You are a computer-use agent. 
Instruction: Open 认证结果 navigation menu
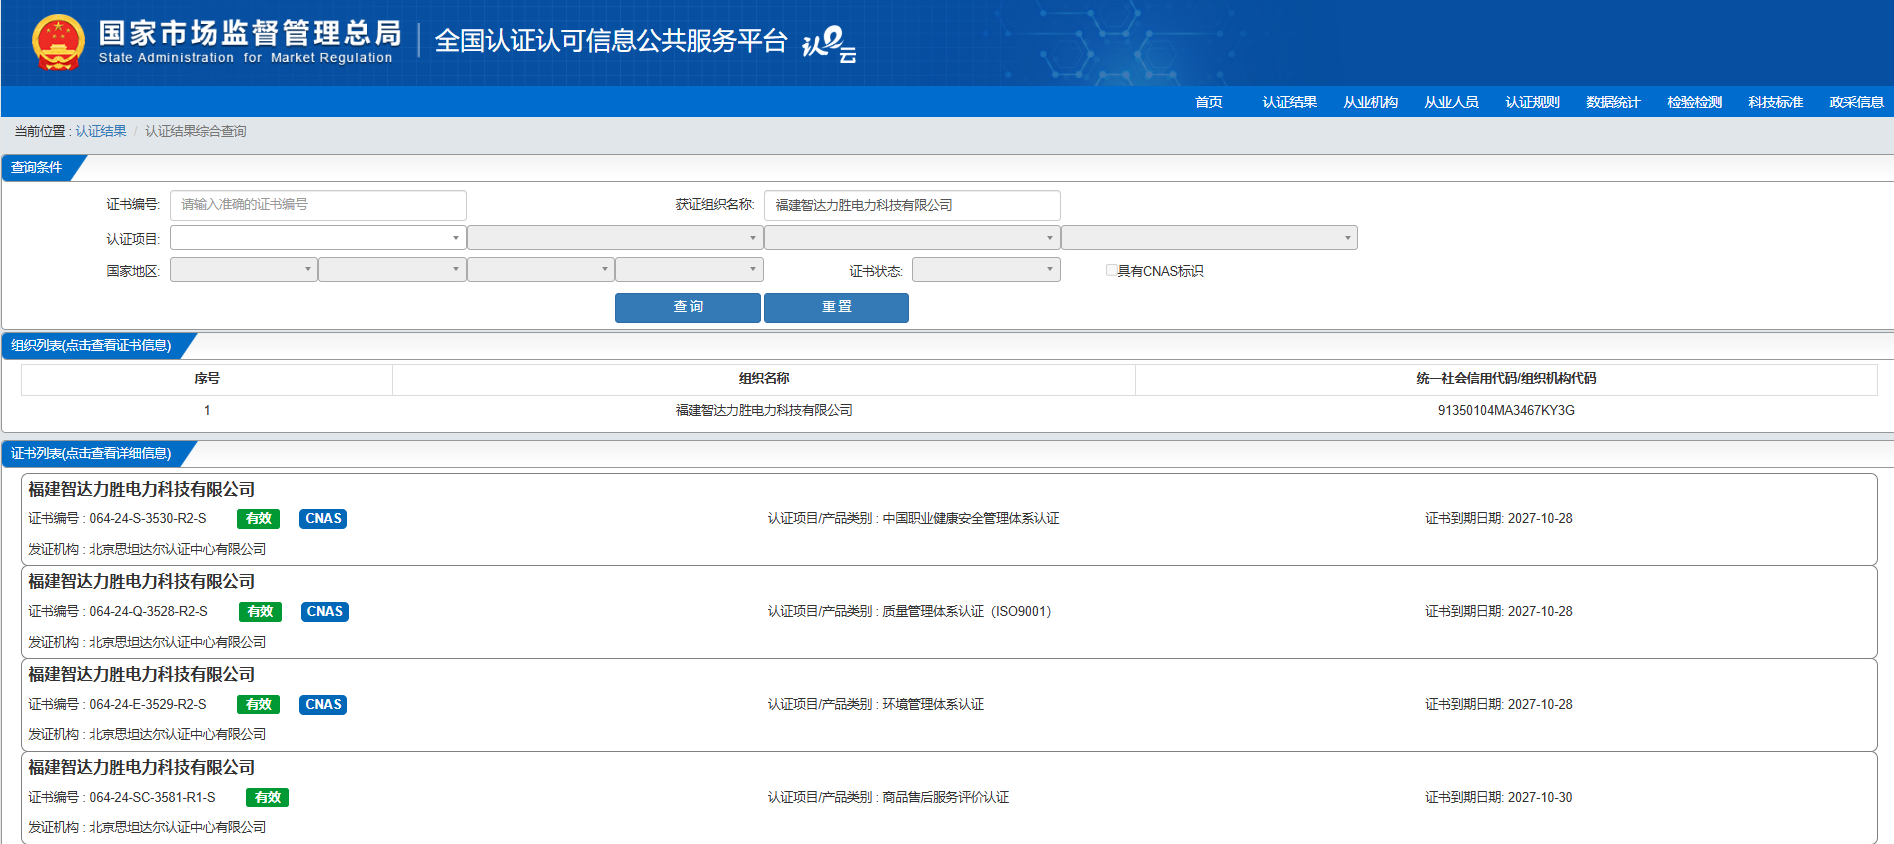[x=1289, y=102]
